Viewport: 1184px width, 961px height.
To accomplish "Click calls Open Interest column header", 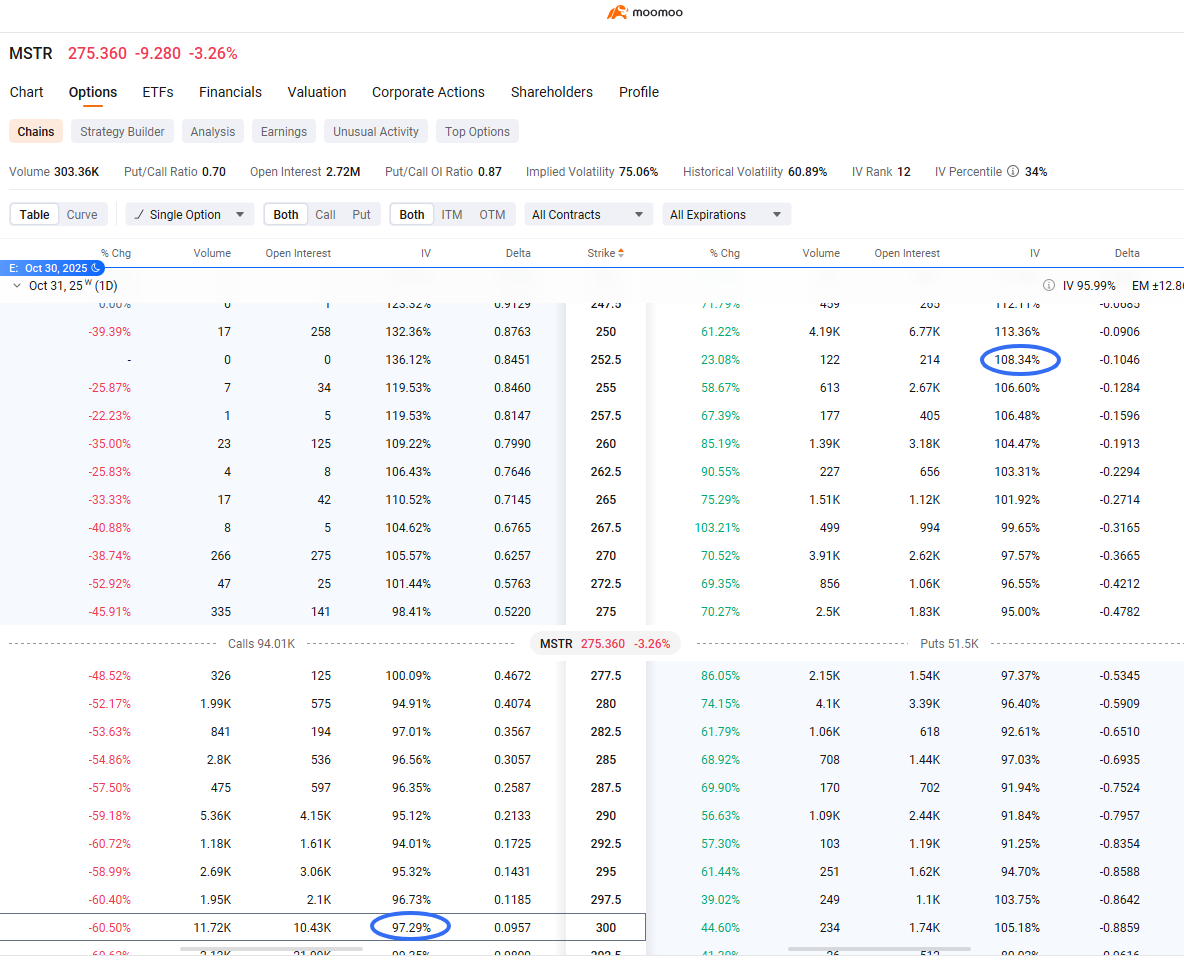I will (x=298, y=253).
